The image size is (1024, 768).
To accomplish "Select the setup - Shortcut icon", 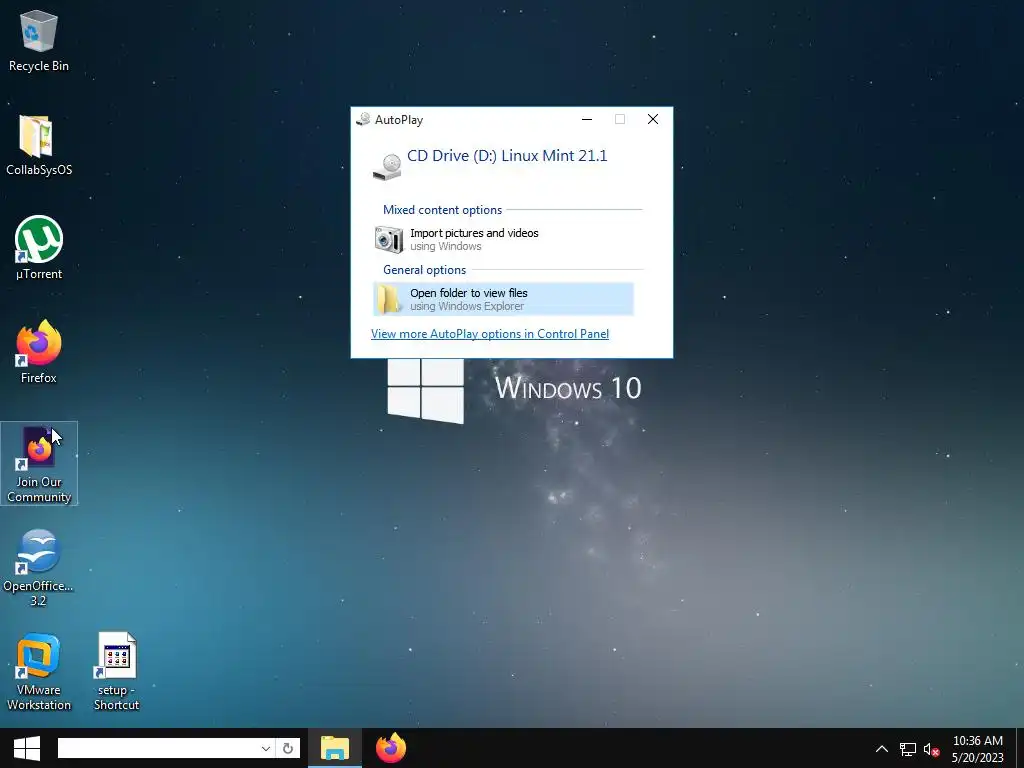I will [116, 672].
